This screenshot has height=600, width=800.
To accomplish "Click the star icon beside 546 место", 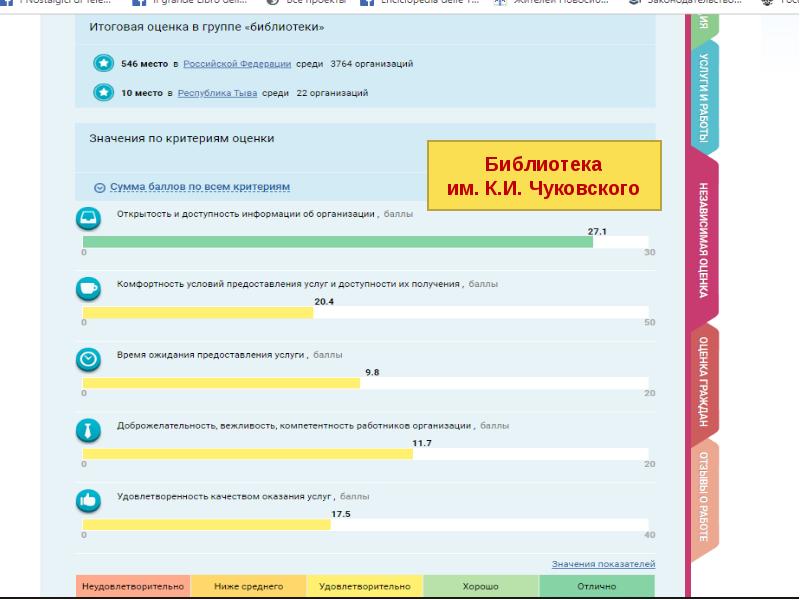I will 103,64.
